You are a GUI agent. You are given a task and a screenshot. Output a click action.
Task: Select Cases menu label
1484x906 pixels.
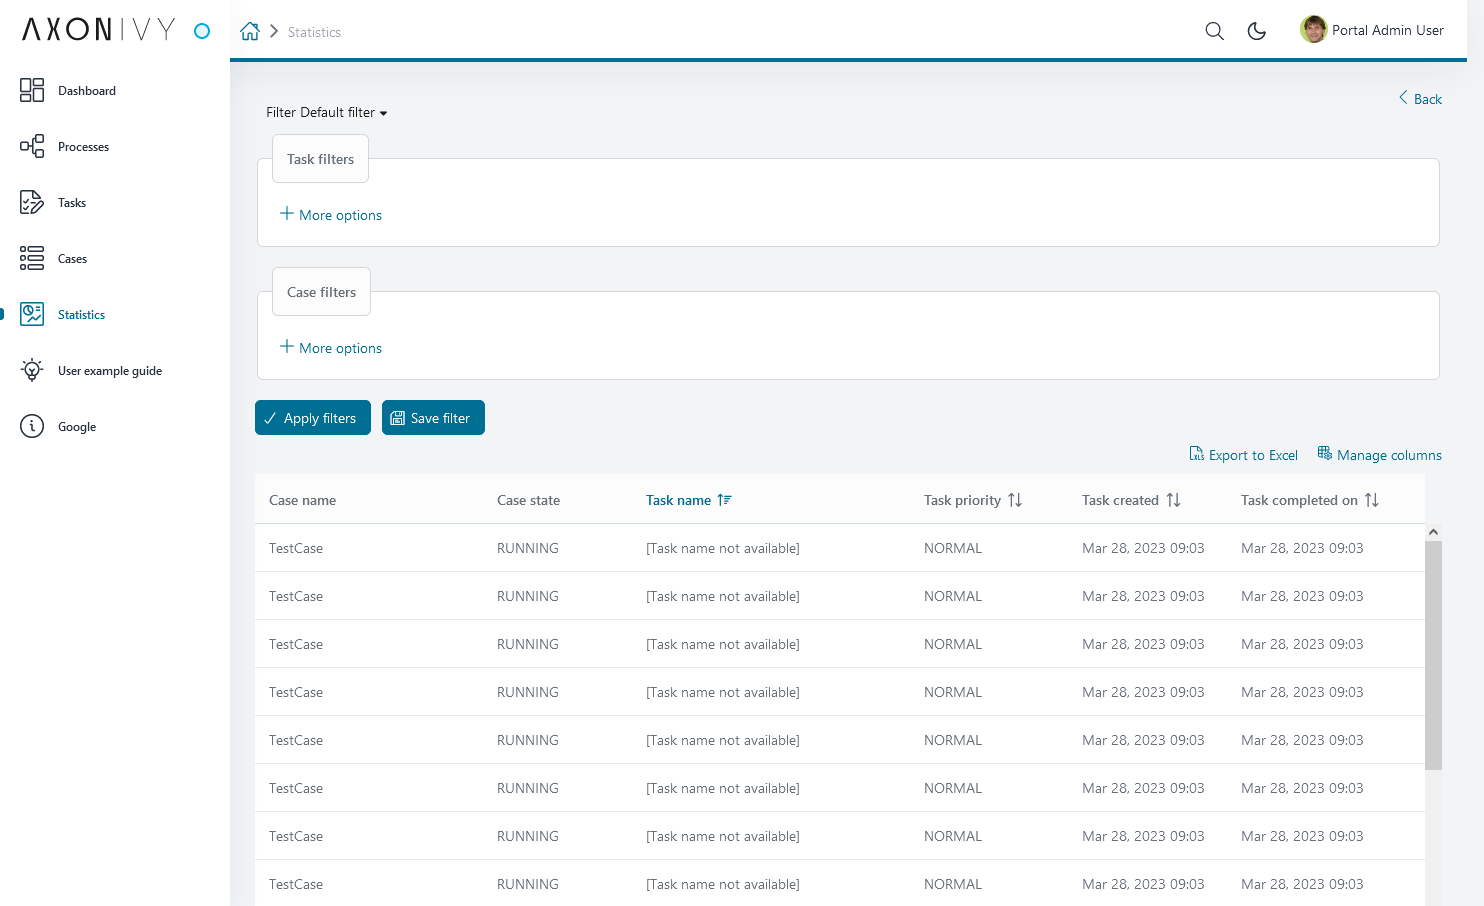[x=72, y=259]
